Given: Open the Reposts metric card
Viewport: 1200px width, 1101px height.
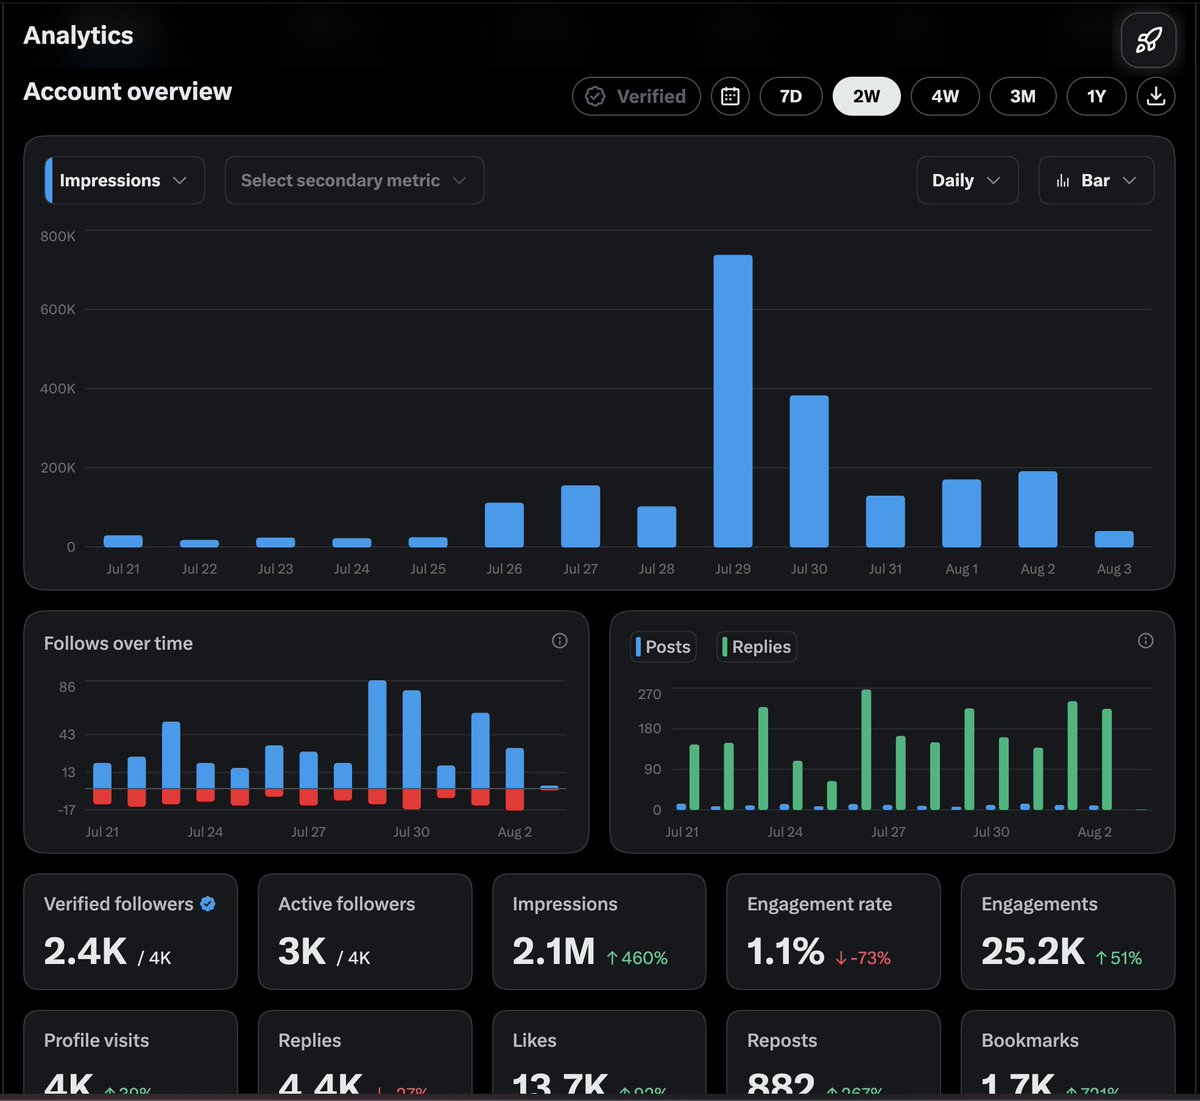Looking at the screenshot, I should pyautogui.click(x=833, y=1054).
